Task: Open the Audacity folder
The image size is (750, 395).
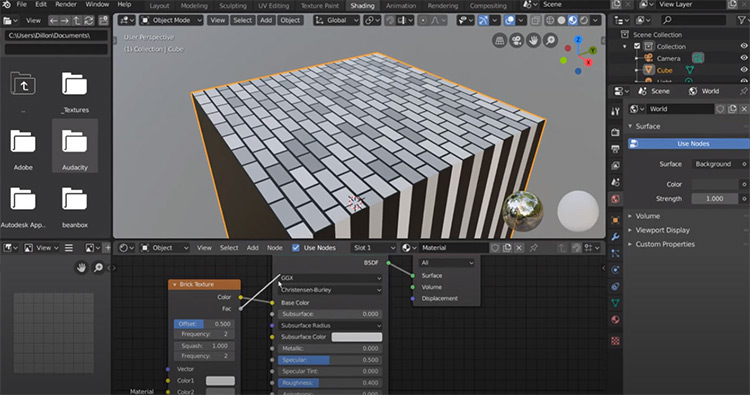Action: click(75, 146)
